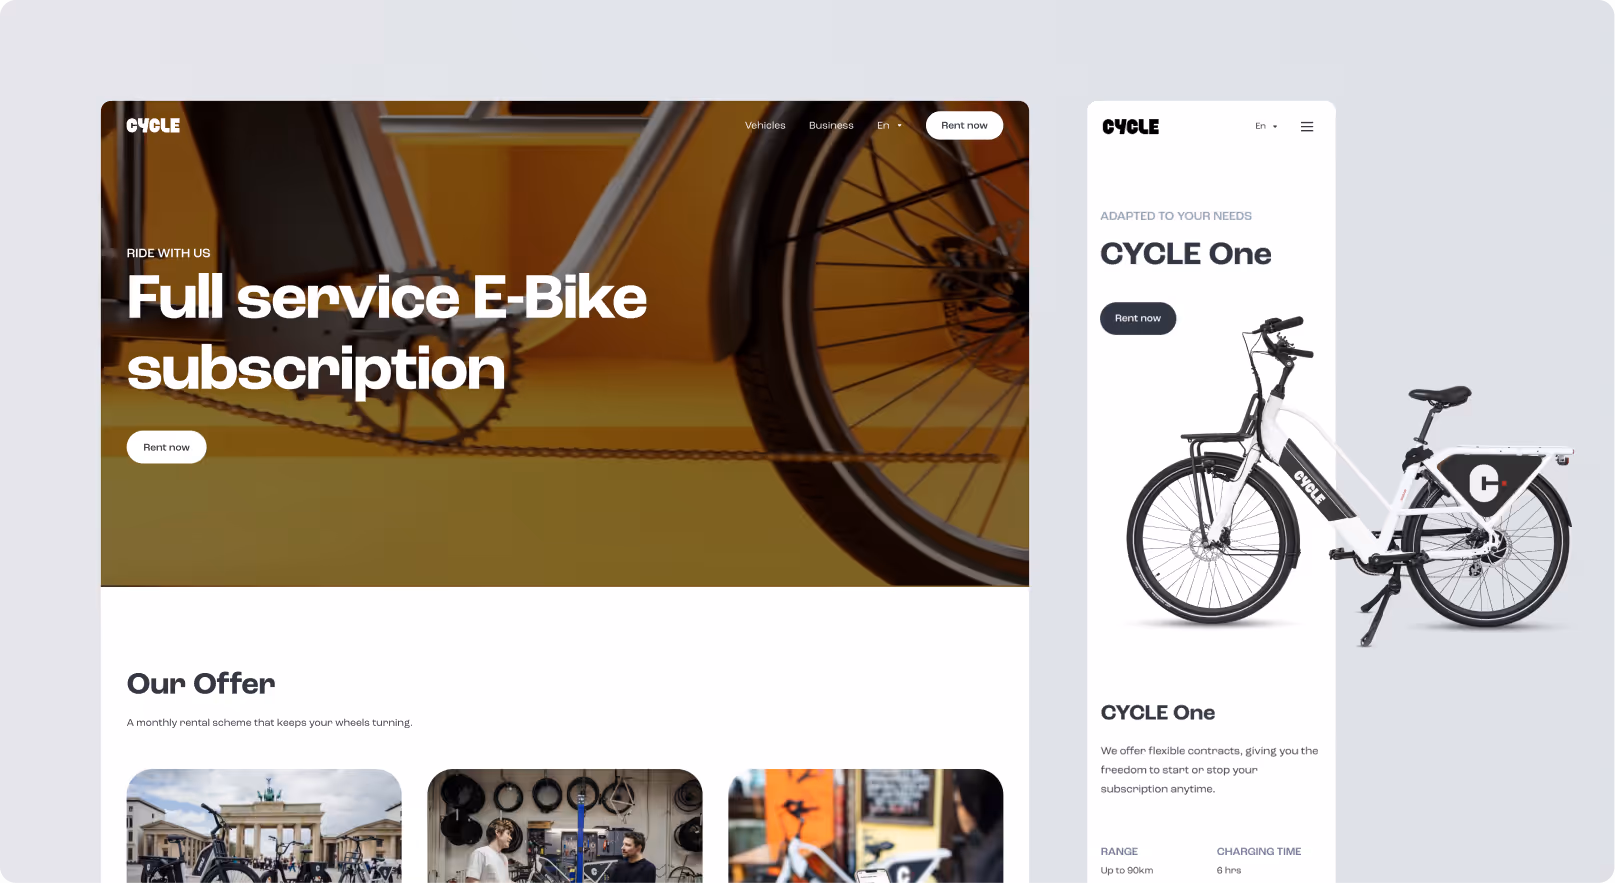The image size is (1615, 883).
Task: Click the CHARGING TIME specification label
Action: tap(1259, 852)
